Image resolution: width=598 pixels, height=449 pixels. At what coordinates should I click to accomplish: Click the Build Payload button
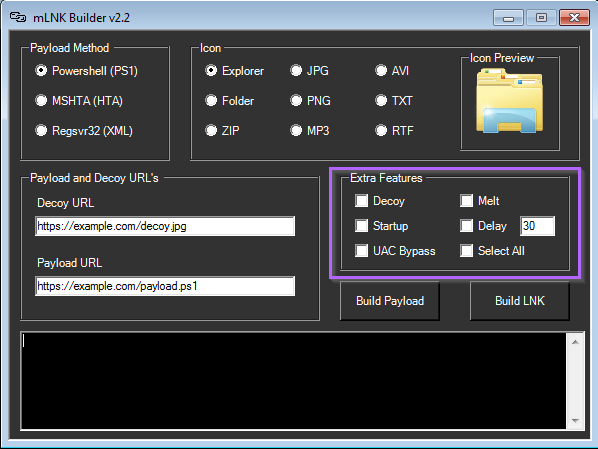click(390, 301)
